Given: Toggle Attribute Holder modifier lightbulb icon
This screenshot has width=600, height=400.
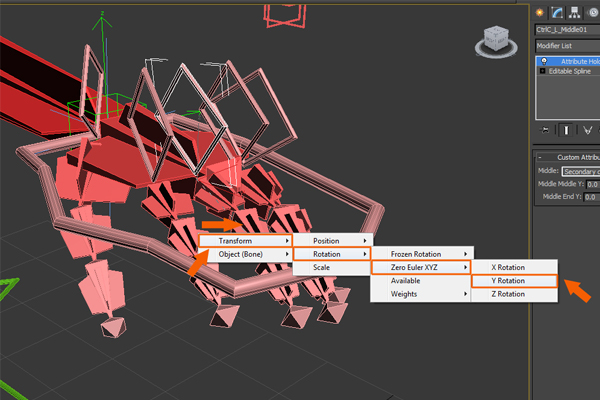Looking at the screenshot, I should point(544,61).
